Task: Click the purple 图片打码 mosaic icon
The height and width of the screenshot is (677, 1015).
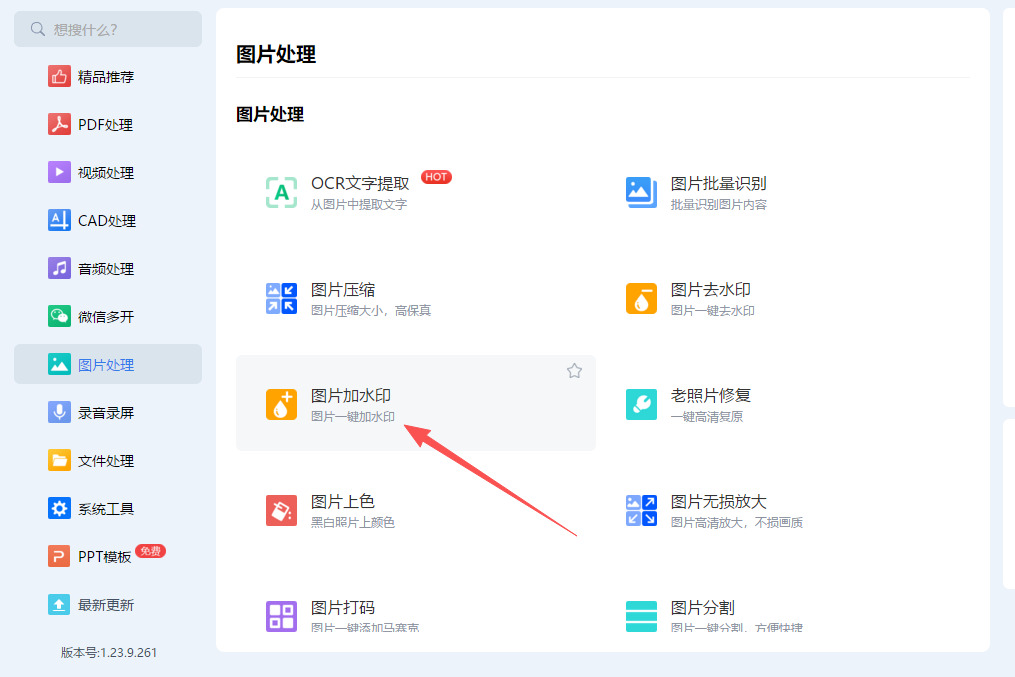Action: 282,616
